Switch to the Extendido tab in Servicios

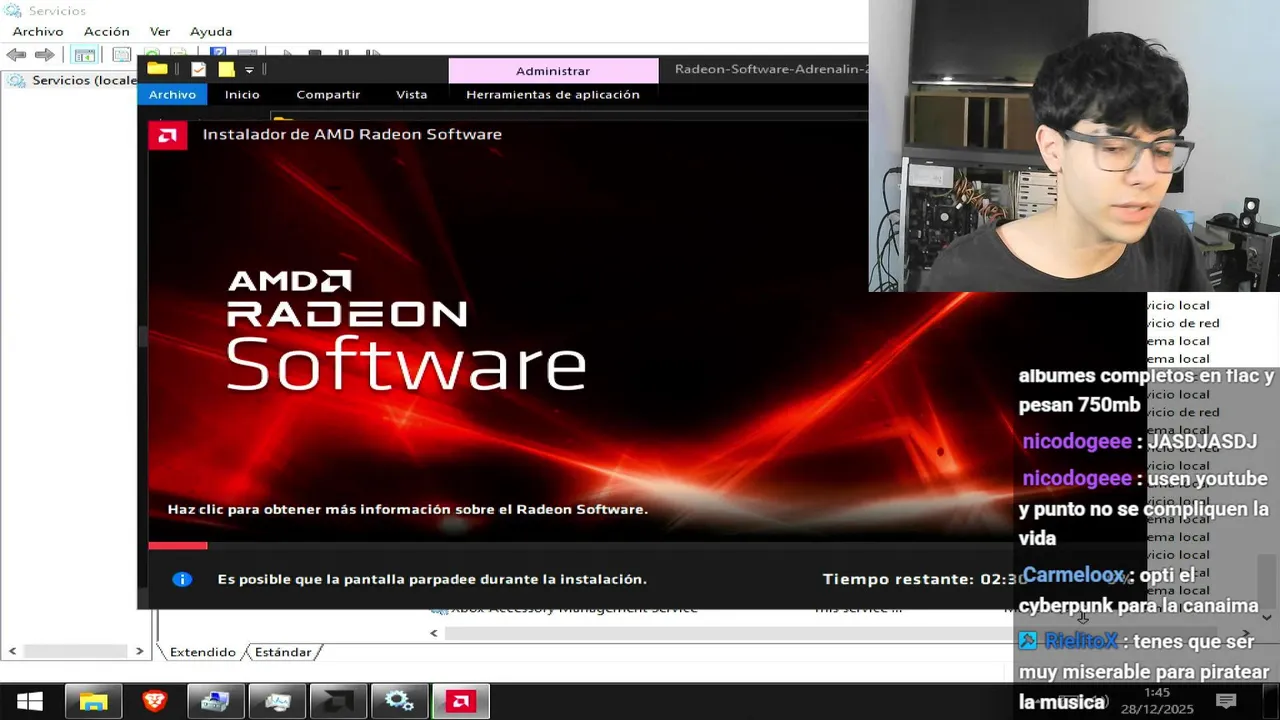click(x=202, y=652)
